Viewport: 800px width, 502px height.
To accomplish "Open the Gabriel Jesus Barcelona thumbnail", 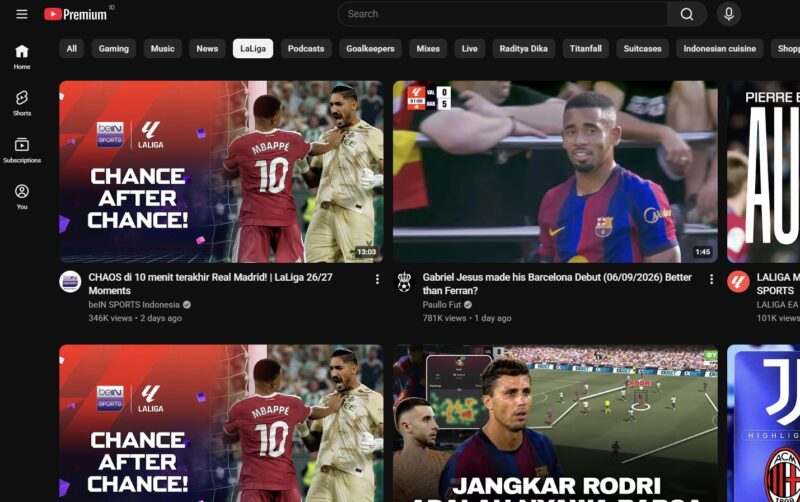I will [x=555, y=171].
